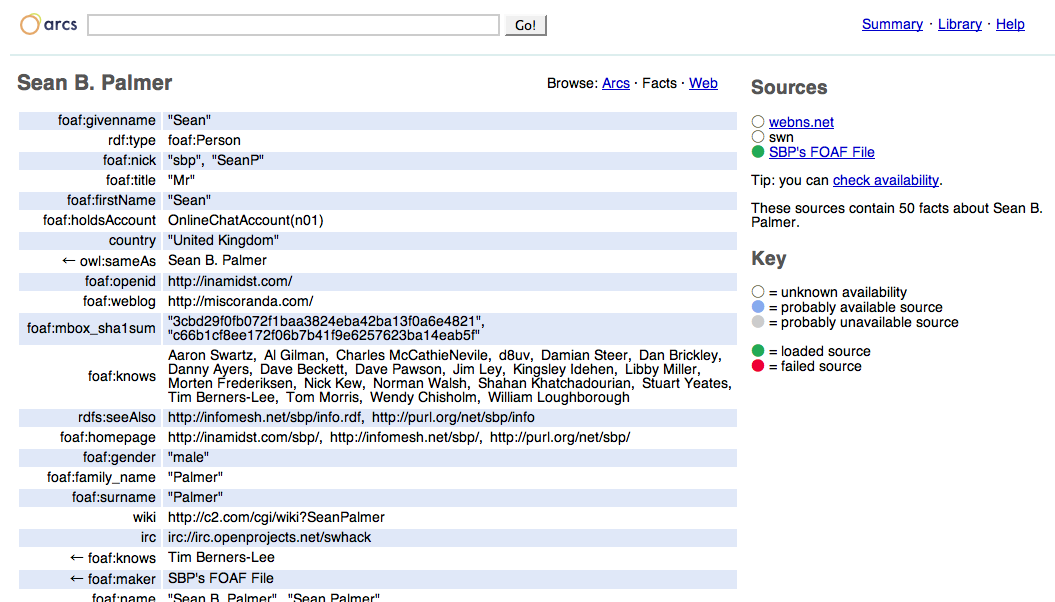Viewport: 1055px width, 602px height.
Task: Click the check availability link
Action: point(885,180)
